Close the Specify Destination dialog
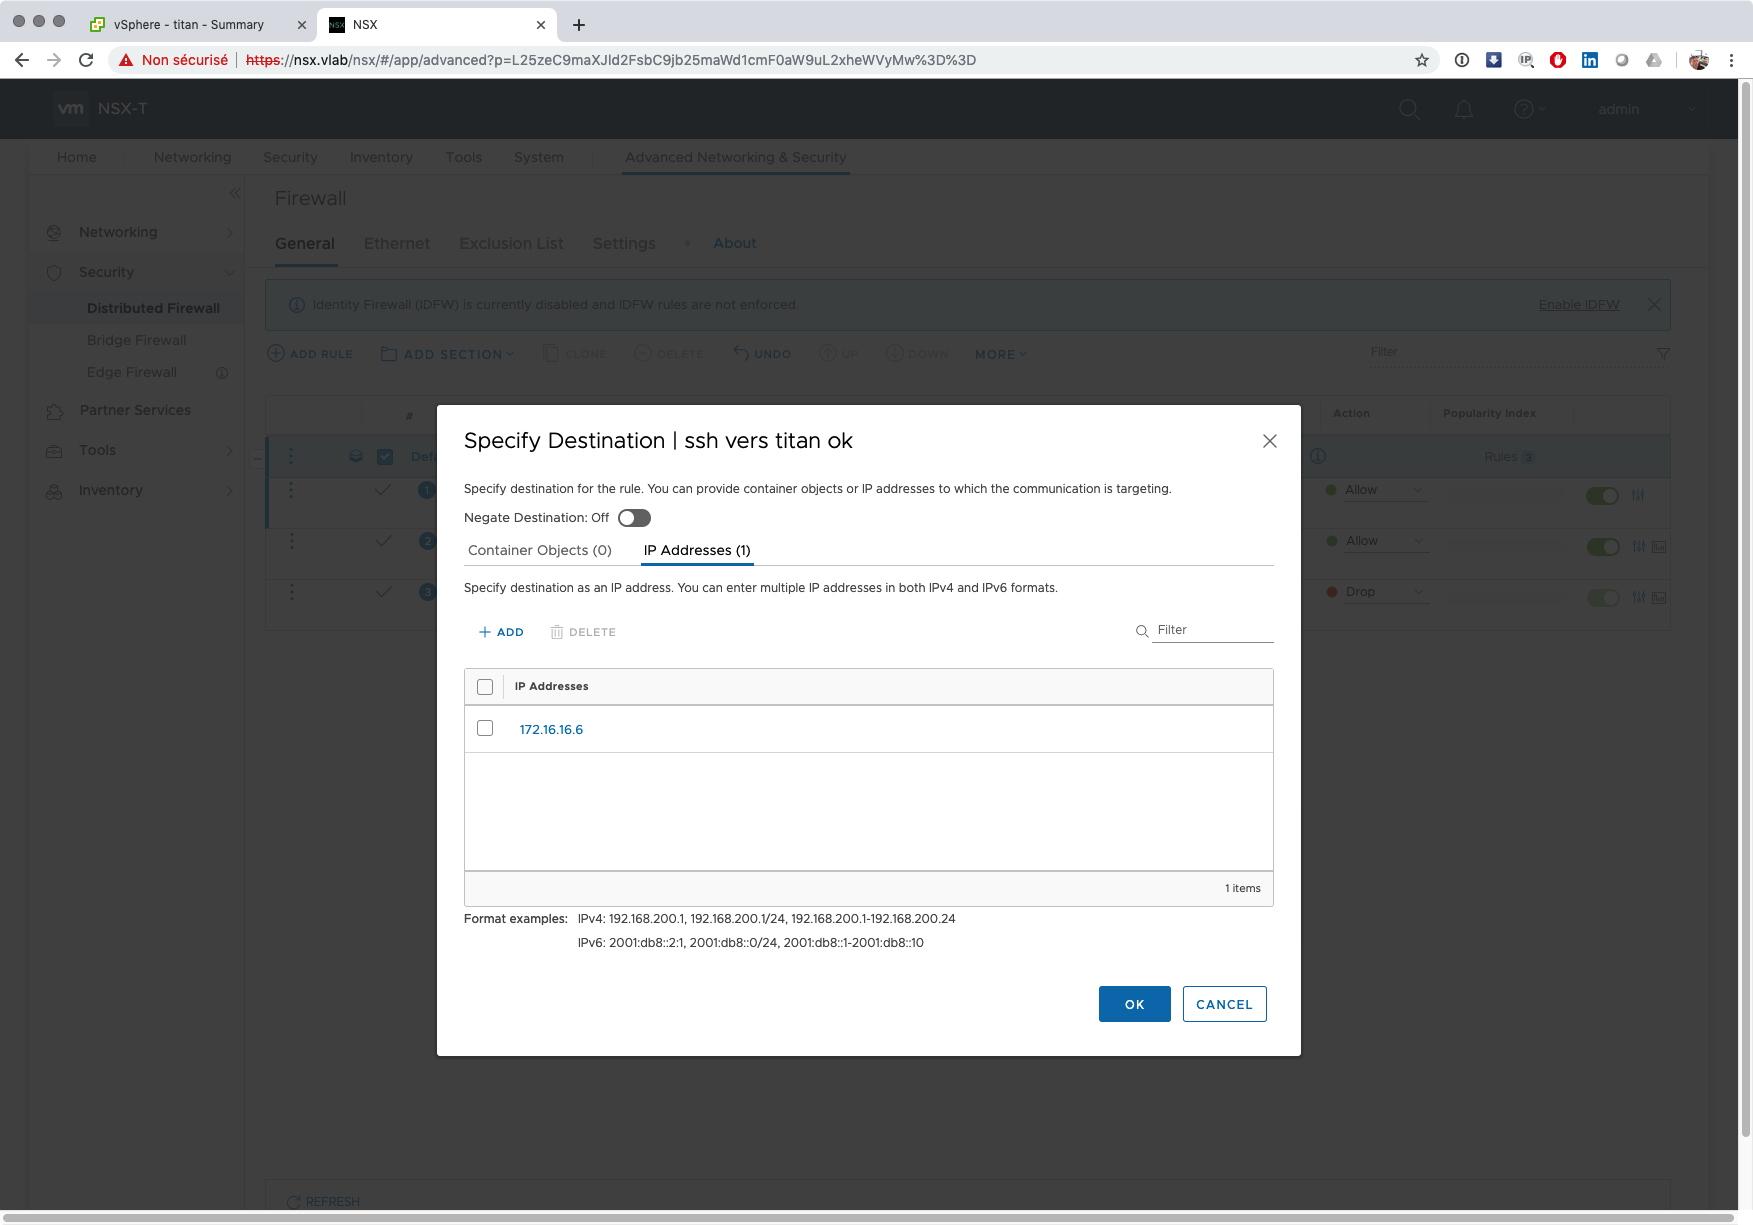The image size is (1753, 1225). [x=1269, y=441]
